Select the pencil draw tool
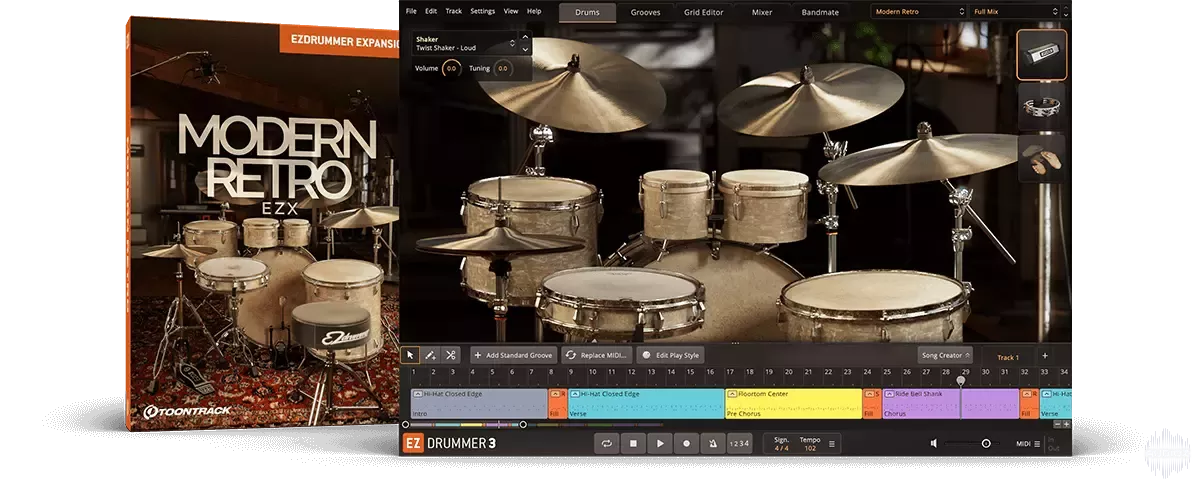1200x488 pixels. pos(430,355)
